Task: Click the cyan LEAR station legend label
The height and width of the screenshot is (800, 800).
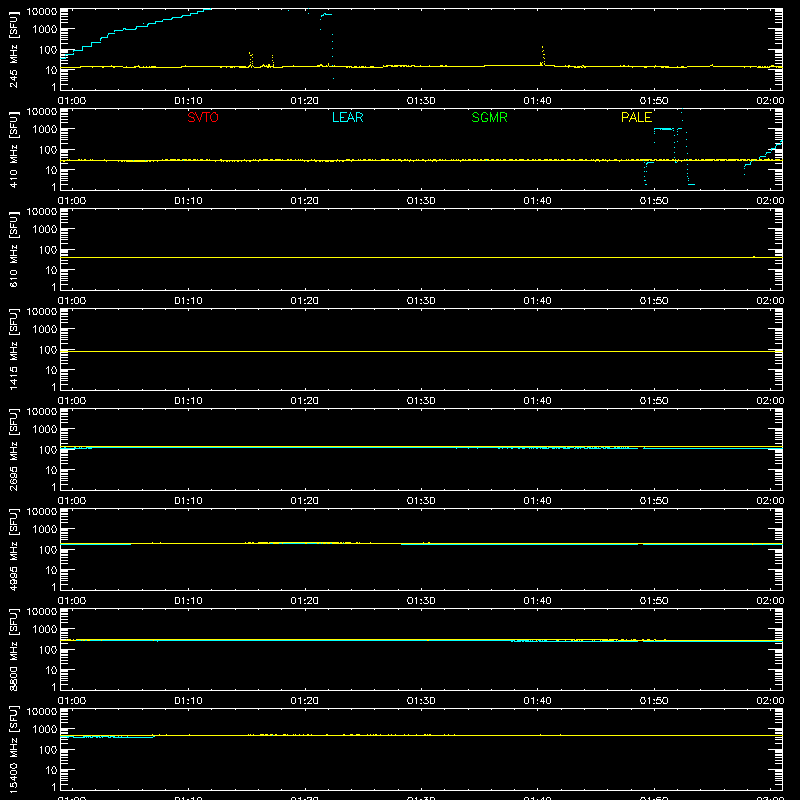Action: pyautogui.click(x=347, y=117)
